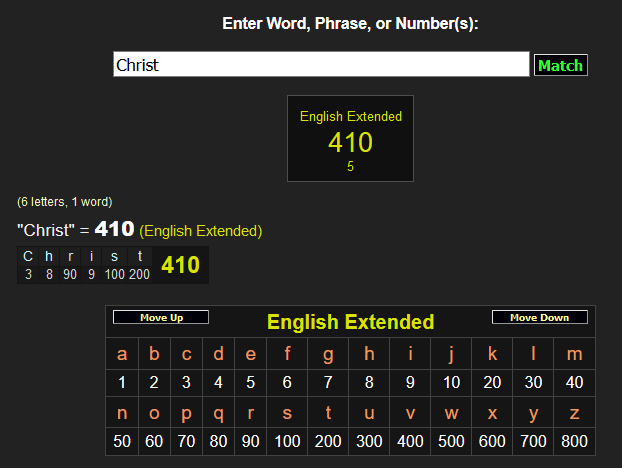Click the value 800 cell
The height and width of the screenshot is (468, 622).
574,441
